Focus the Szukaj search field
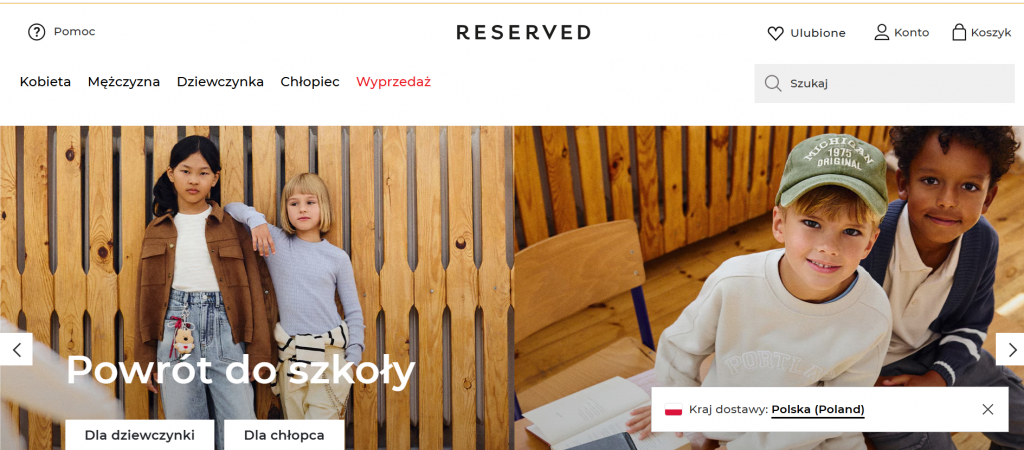Screen dimensions: 1024x450 (884, 84)
